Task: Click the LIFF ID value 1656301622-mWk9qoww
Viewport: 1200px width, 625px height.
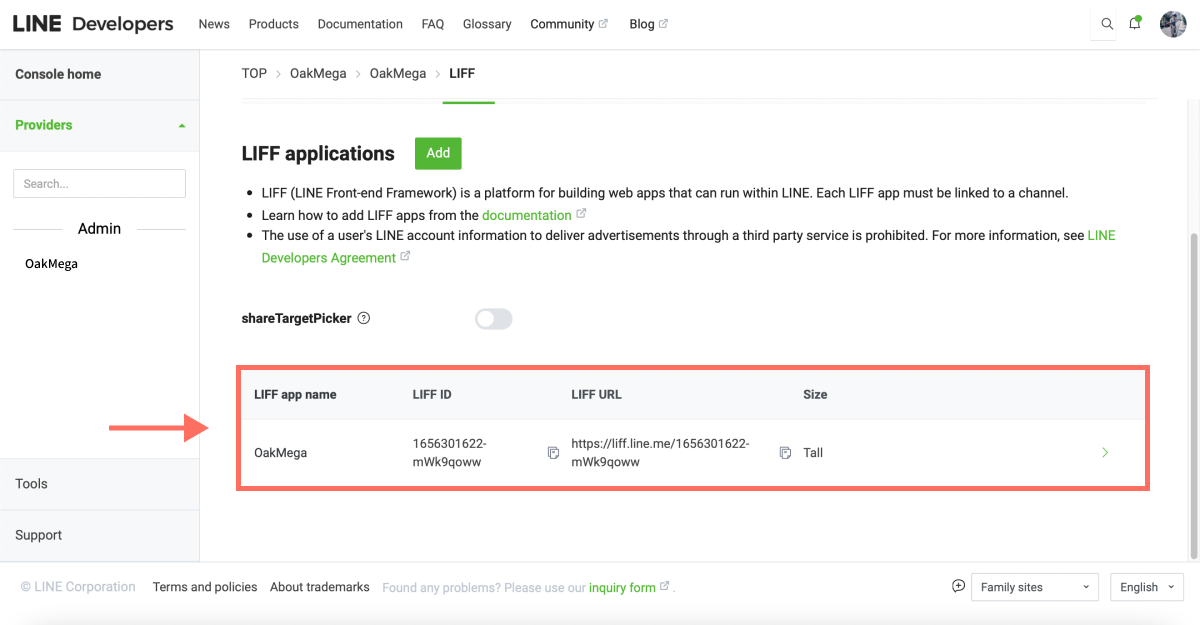Action: 450,453
